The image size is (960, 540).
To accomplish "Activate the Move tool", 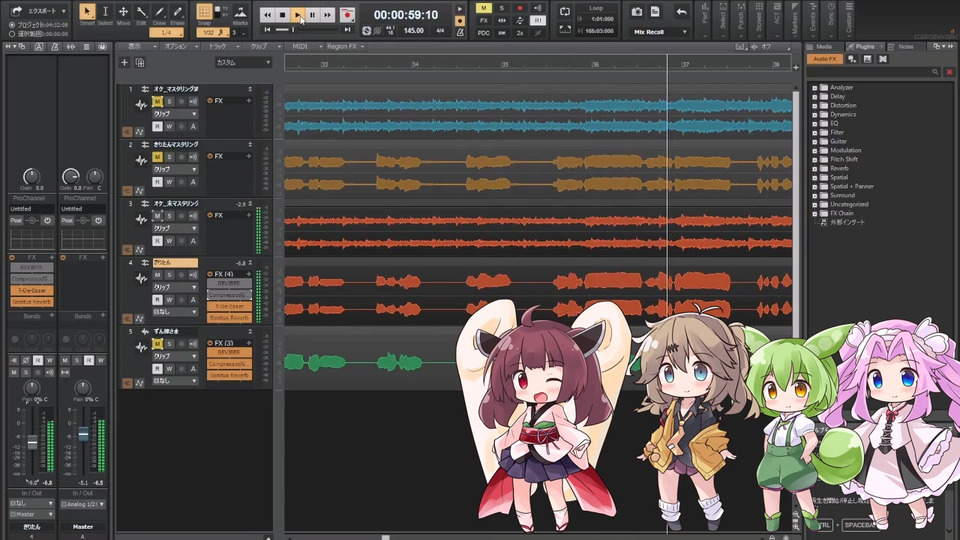I will point(123,12).
